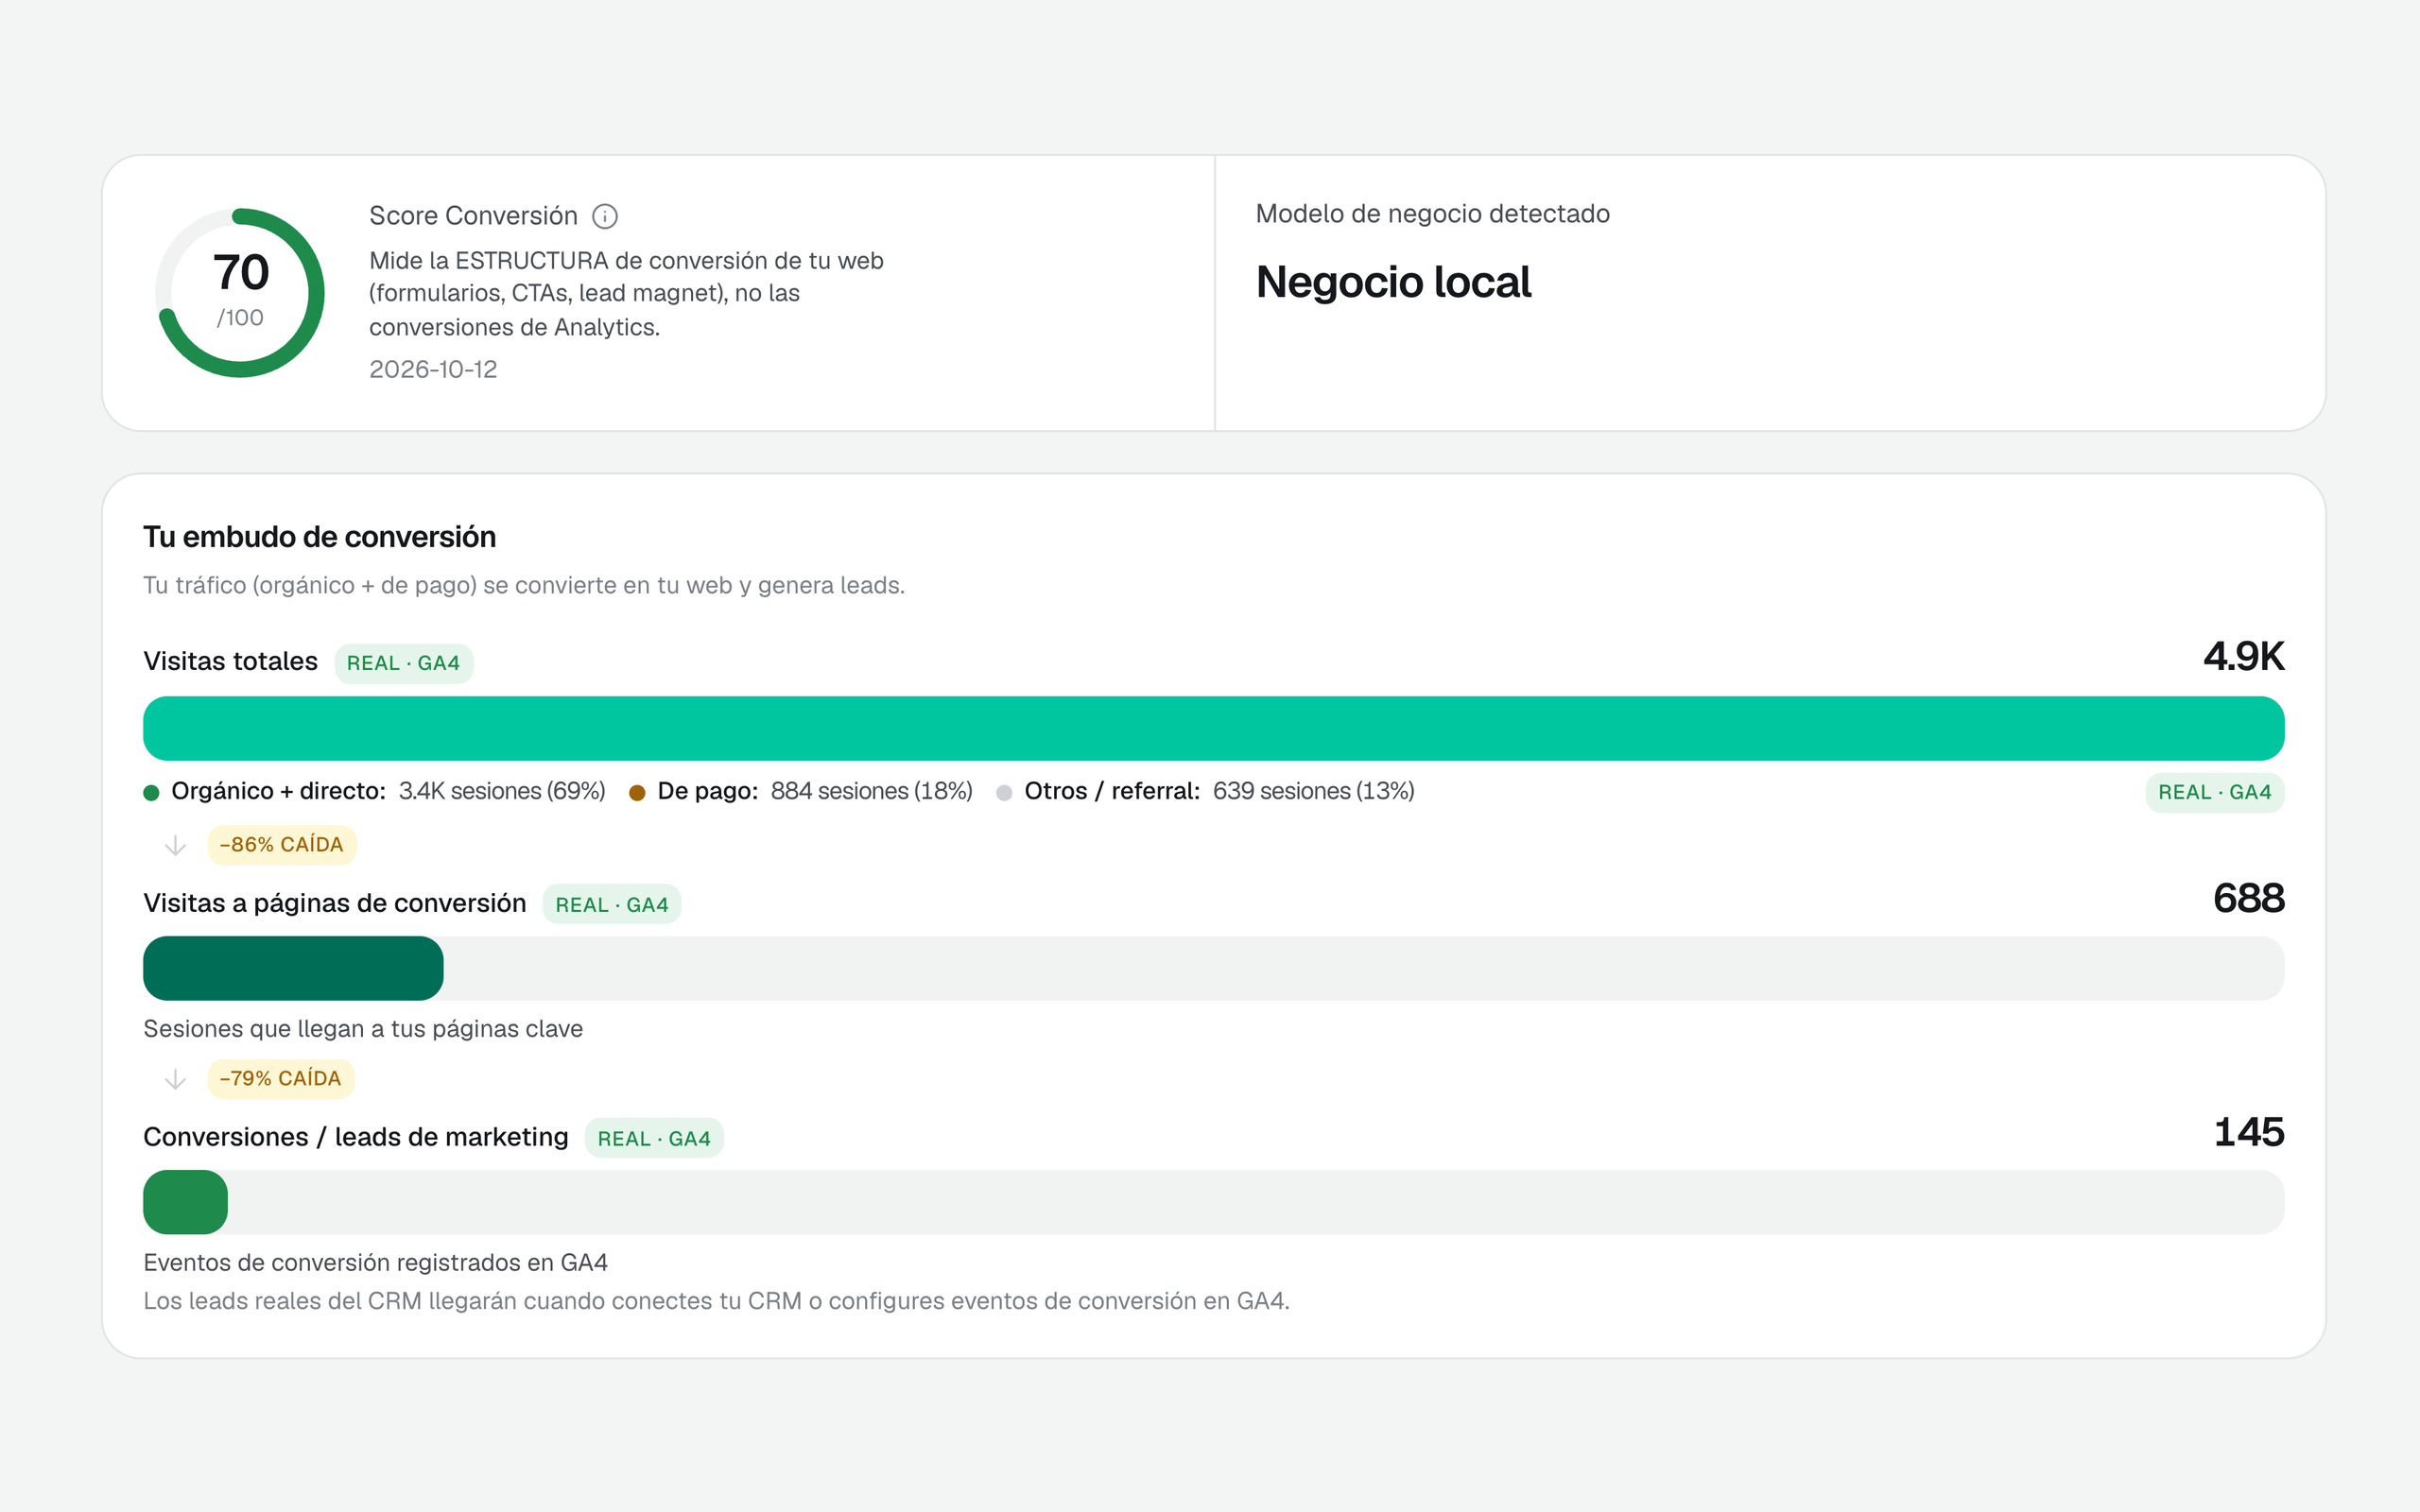This screenshot has height=1512, width=2420.
Task: Click the gray dot before Otros / referral
Action: [x=1004, y=793]
